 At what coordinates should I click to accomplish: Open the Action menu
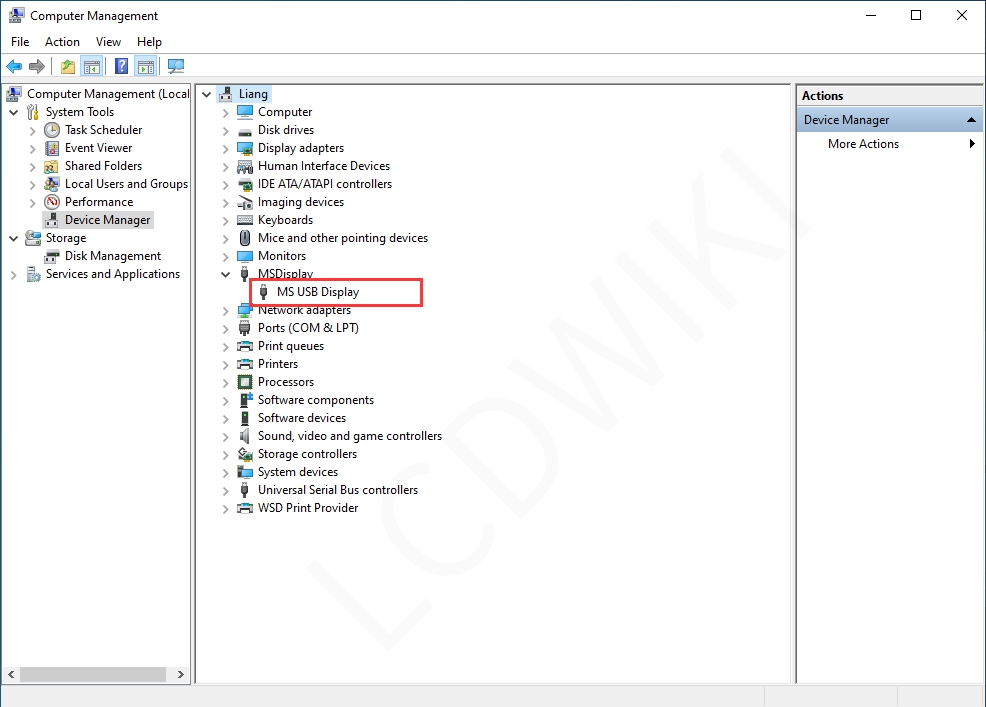pos(62,42)
